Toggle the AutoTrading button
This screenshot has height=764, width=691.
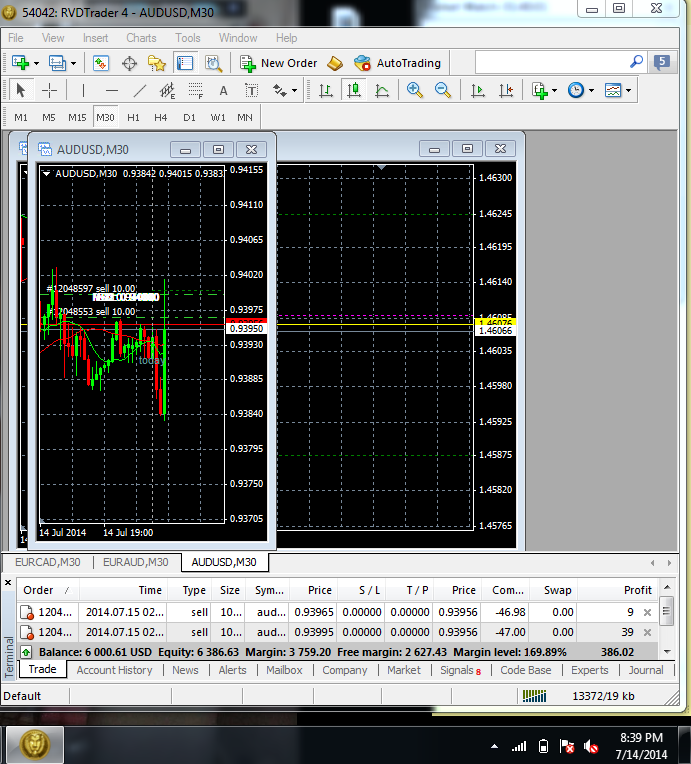pyautogui.click(x=398, y=63)
